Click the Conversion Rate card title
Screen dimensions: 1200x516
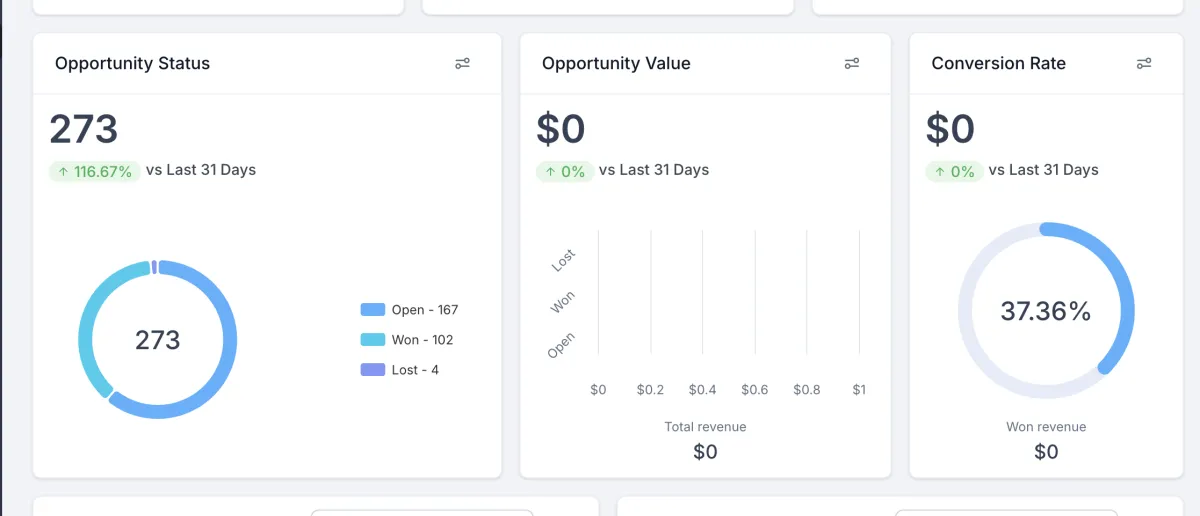(998, 63)
